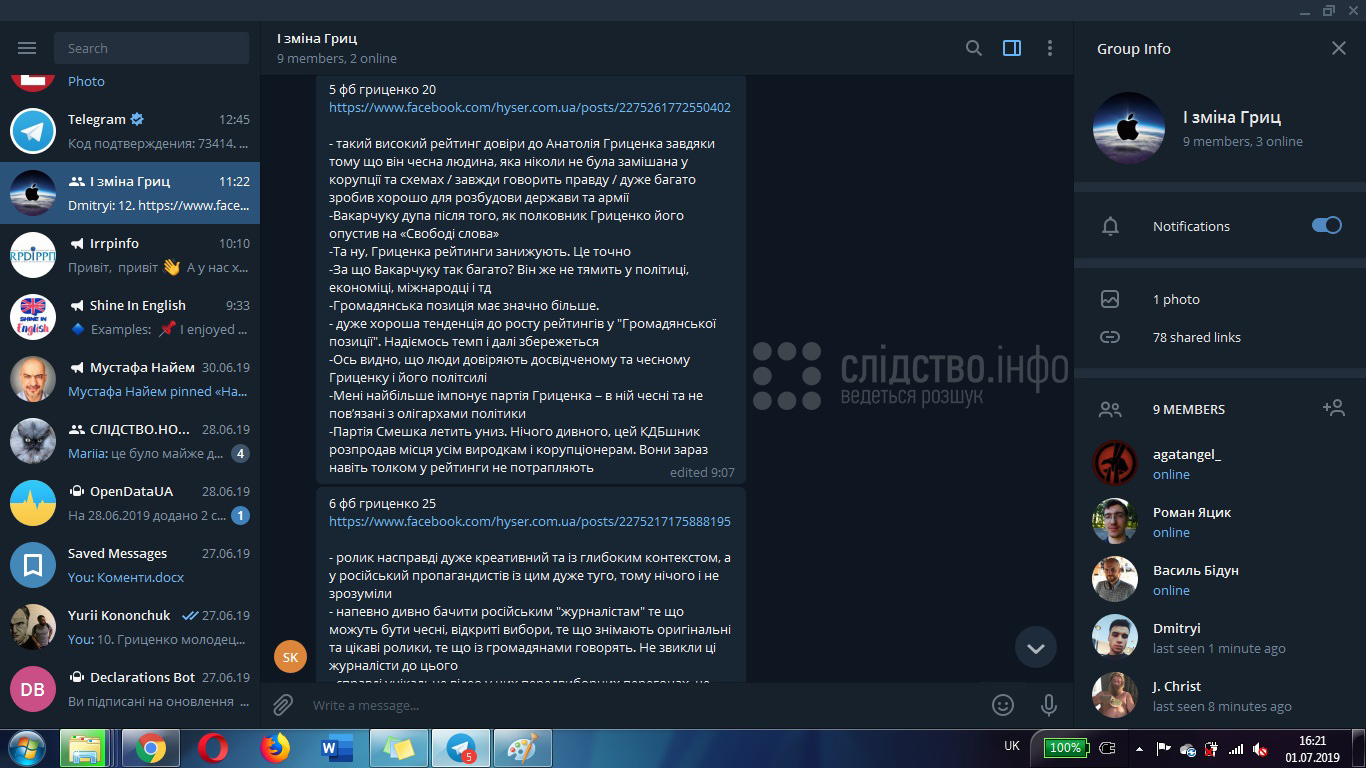The width and height of the screenshot is (1366, 768).
Task: Open the Мустафа Найем channel
Action: pyautogui.click(x=130, y=379)
